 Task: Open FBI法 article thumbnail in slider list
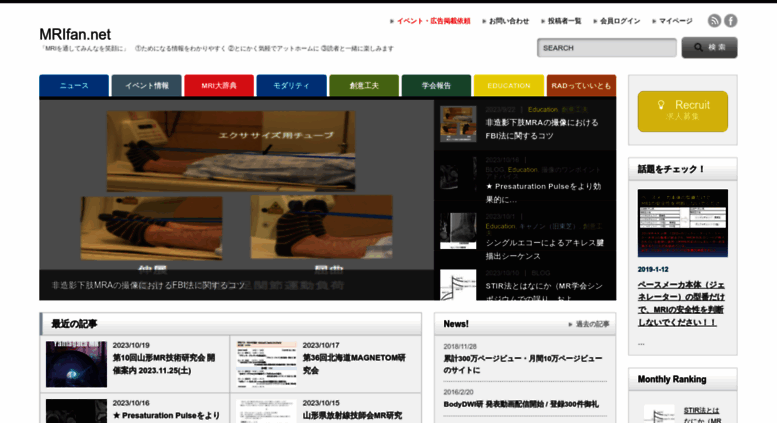click(x=458, y=124)
